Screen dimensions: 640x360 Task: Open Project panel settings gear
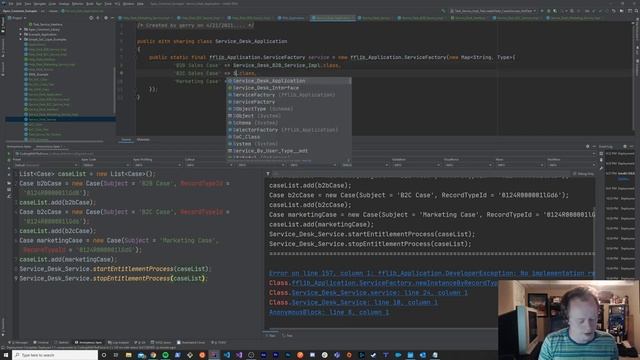click(106, 18)
